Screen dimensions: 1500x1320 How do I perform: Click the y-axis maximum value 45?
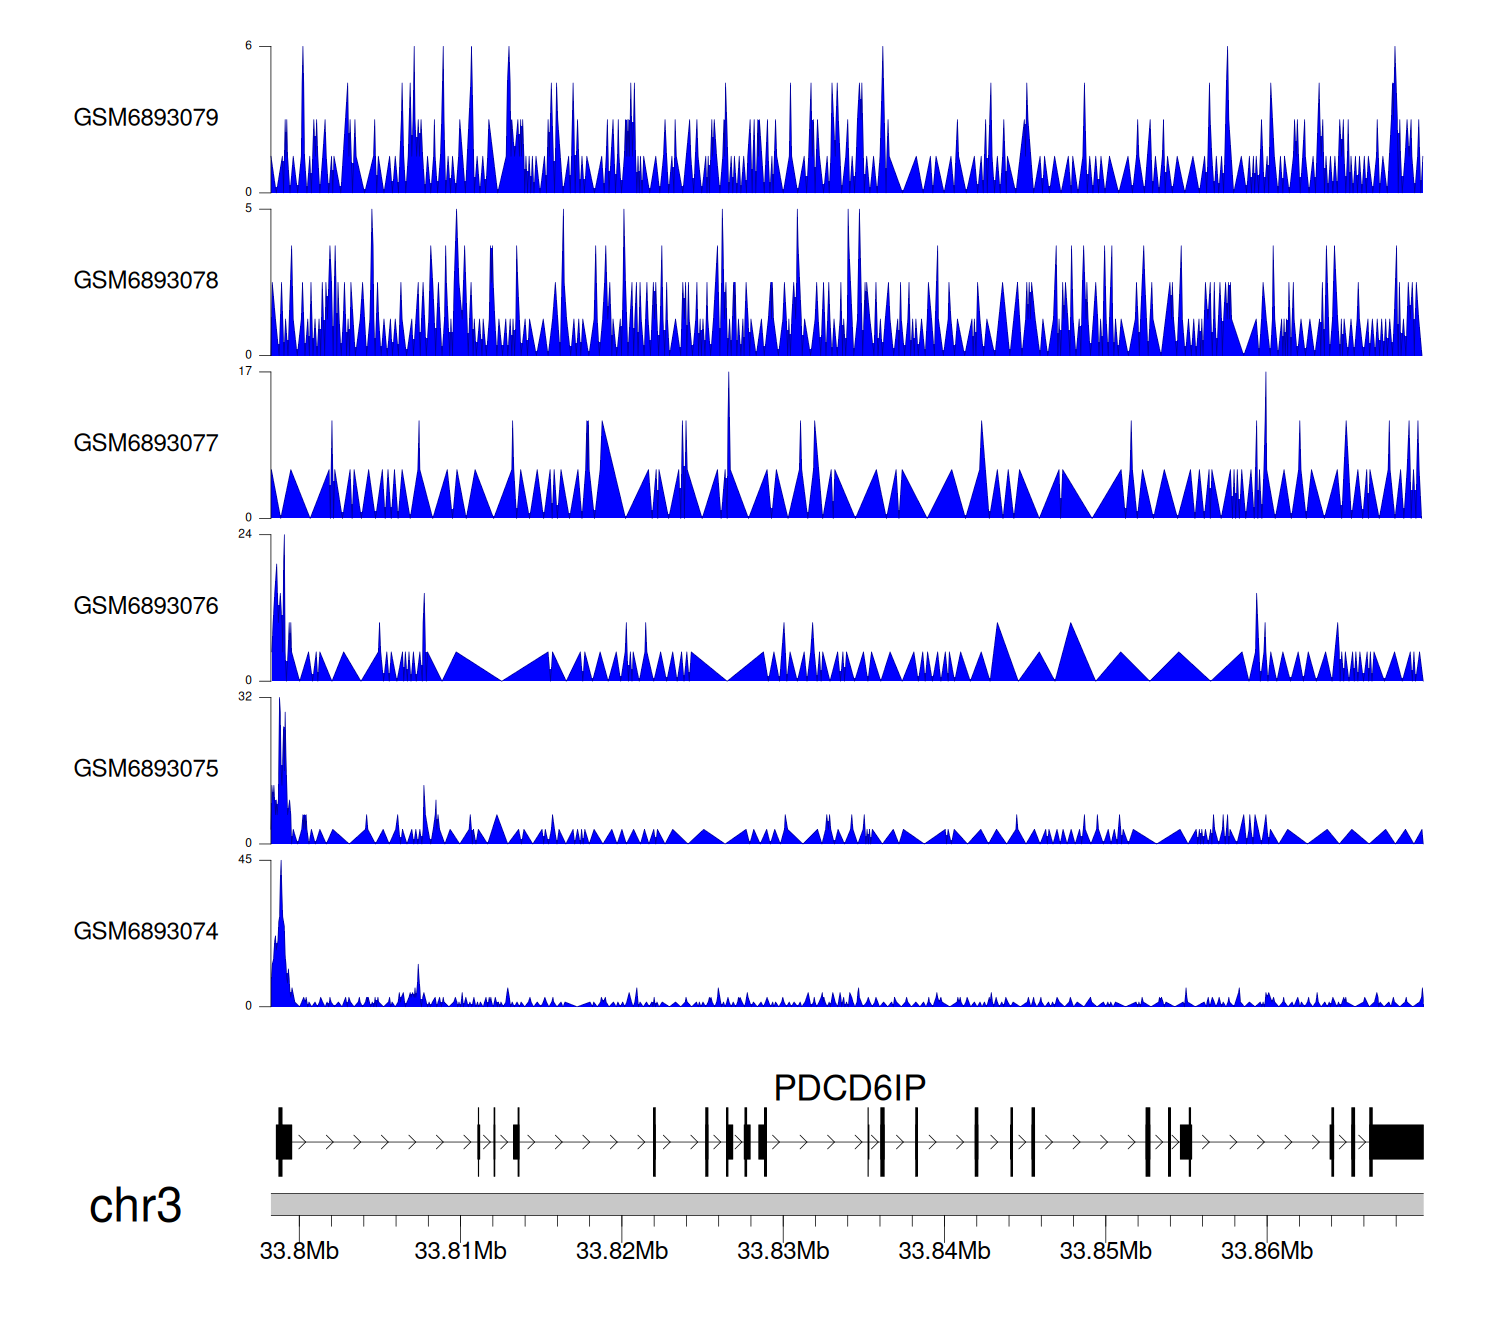click(245, 860)
